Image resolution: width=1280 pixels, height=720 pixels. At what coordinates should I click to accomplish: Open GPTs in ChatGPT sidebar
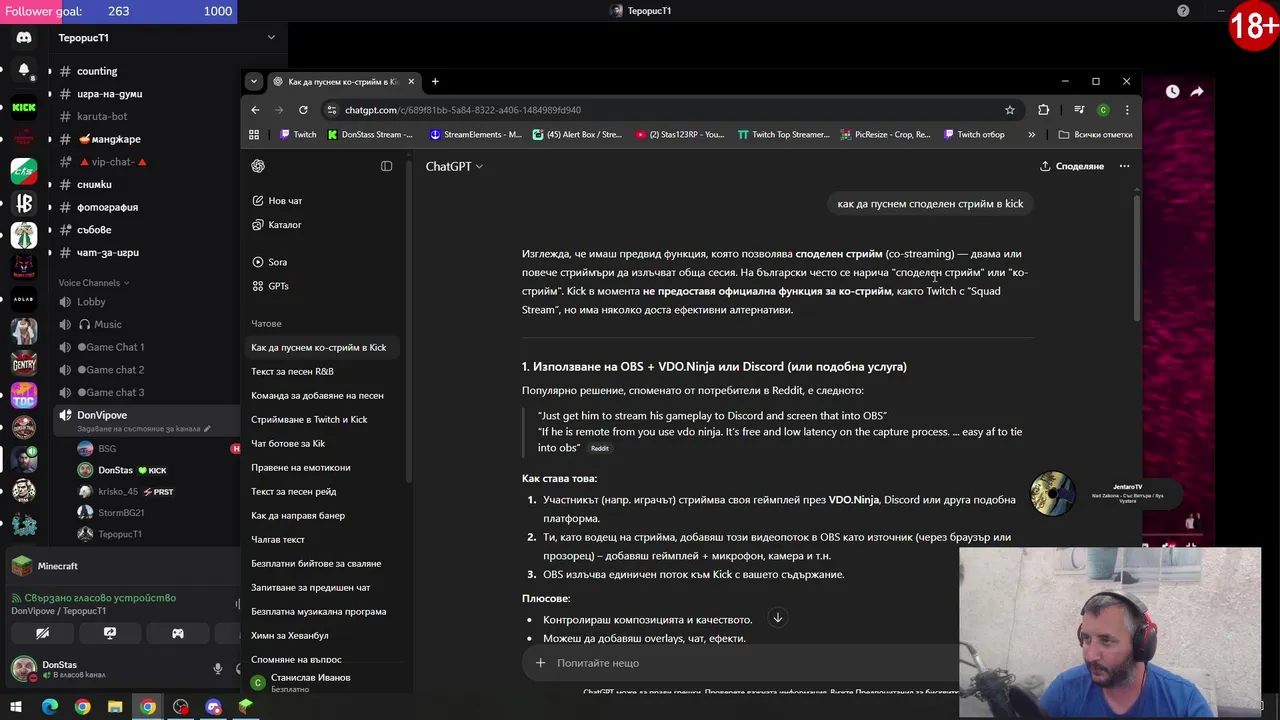271,286
